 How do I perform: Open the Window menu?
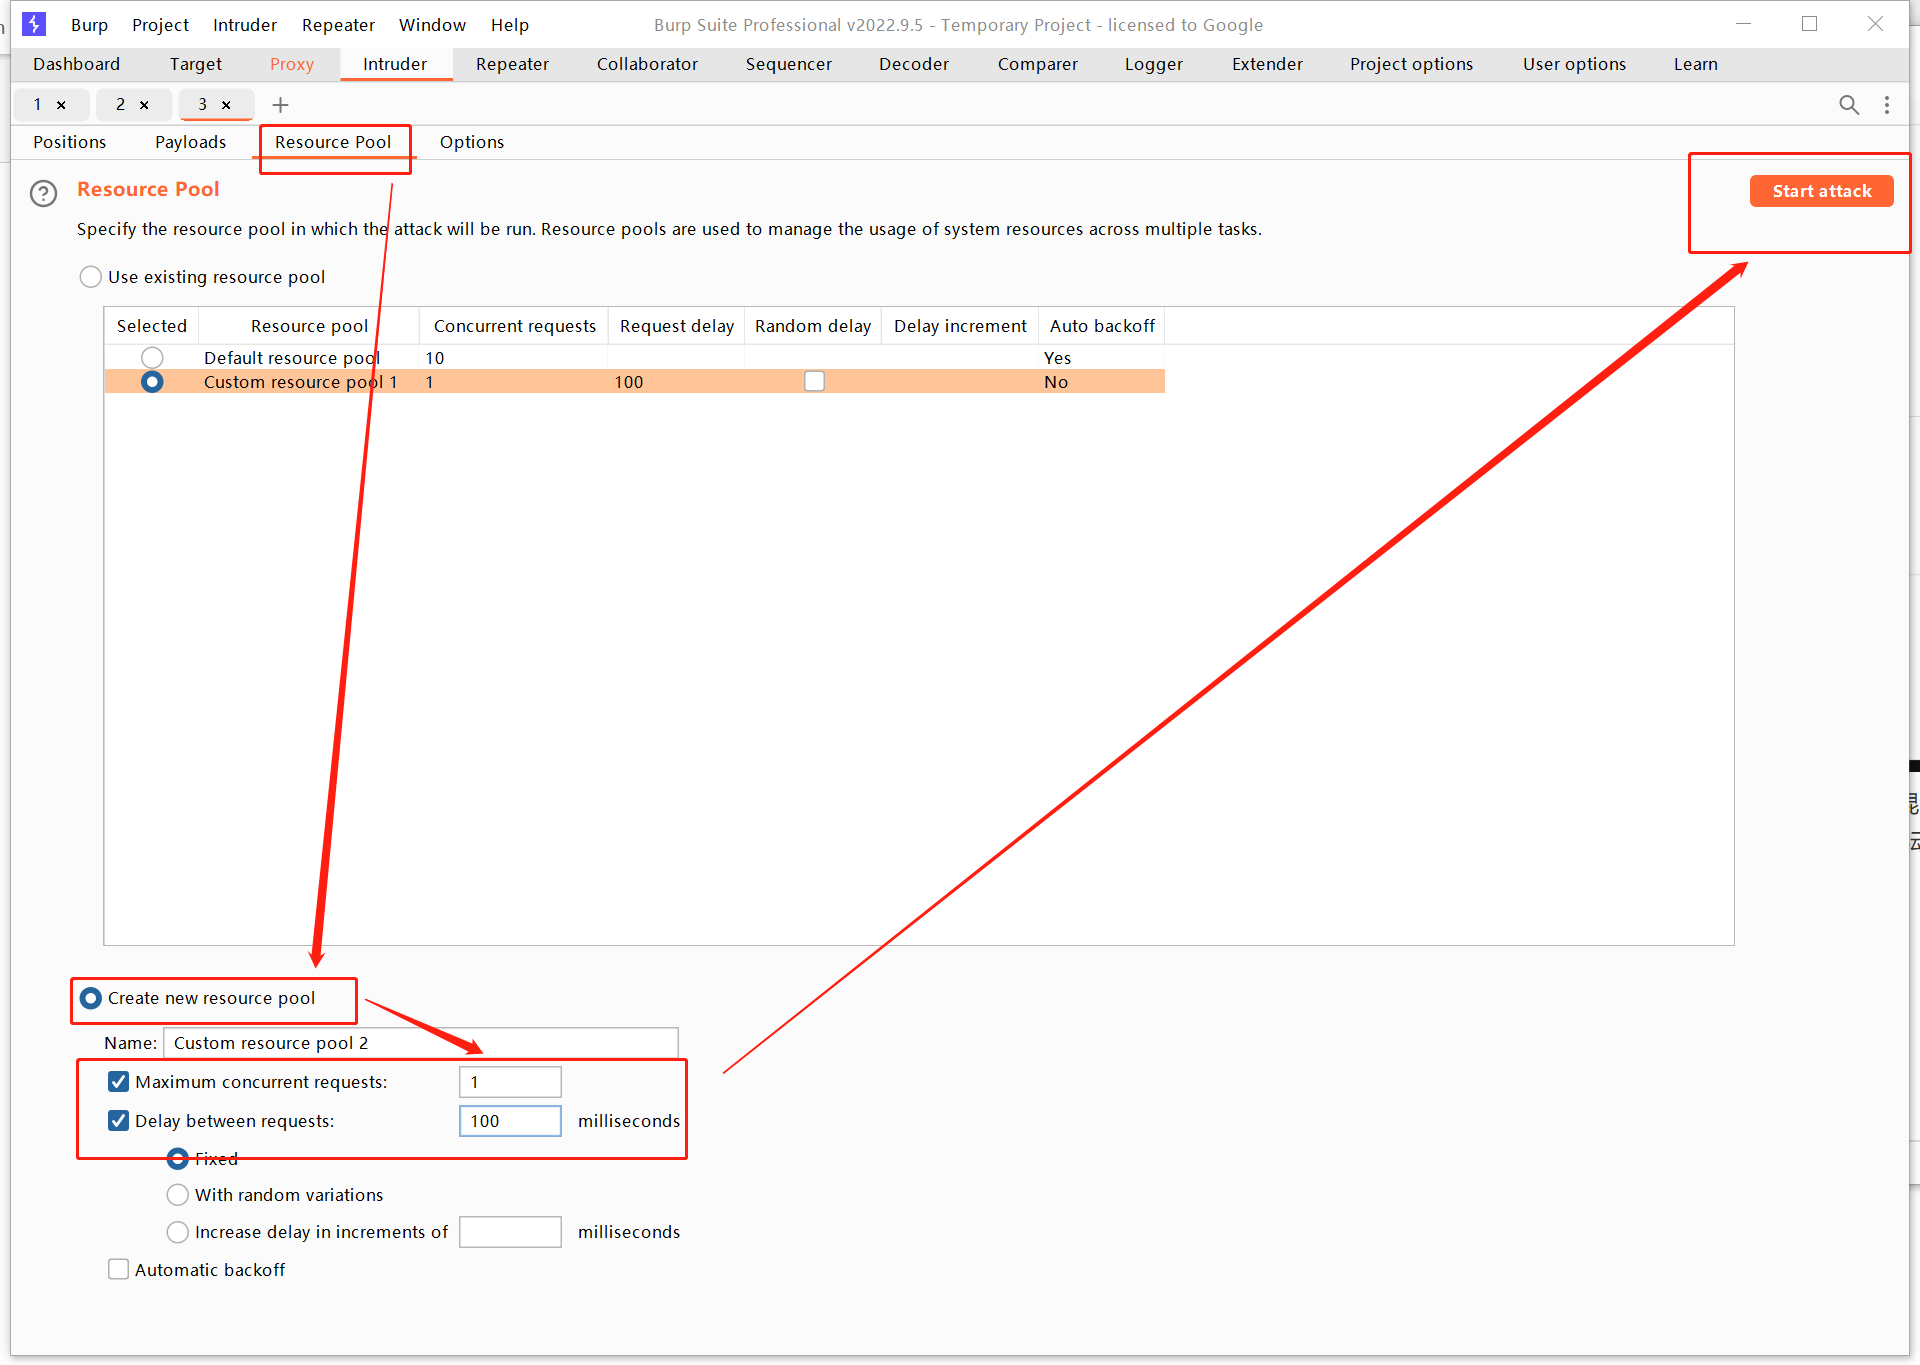click(432, 25)
